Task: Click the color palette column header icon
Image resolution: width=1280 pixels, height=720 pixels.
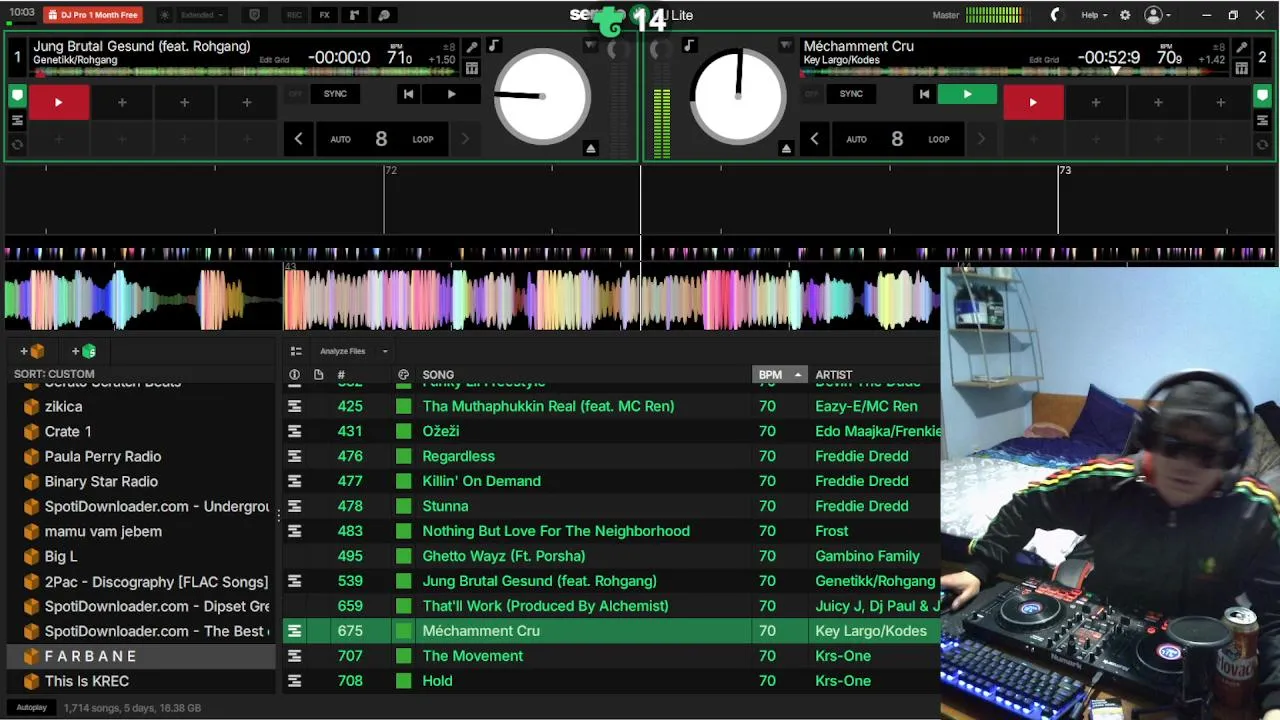Action: point(403,375)
